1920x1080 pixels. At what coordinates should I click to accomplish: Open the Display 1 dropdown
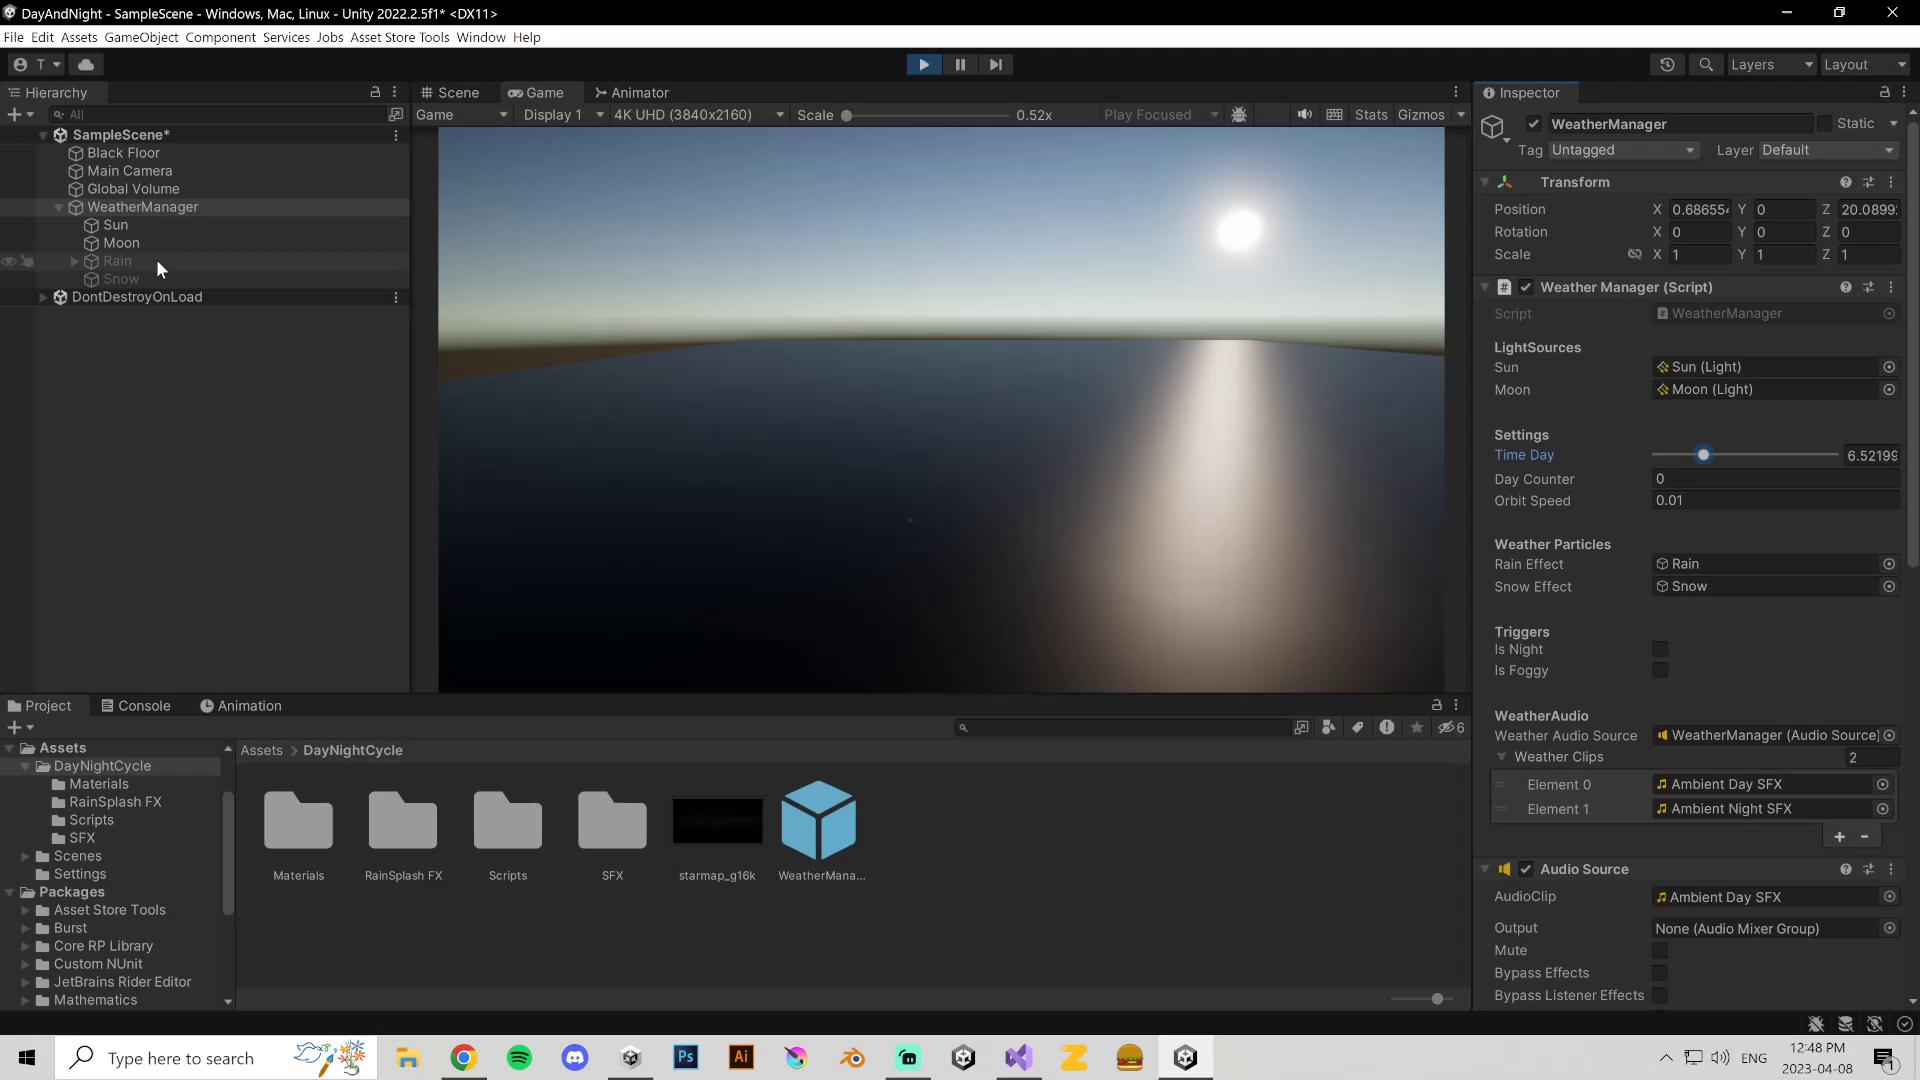pyautogui.click(x=563, y=115)
